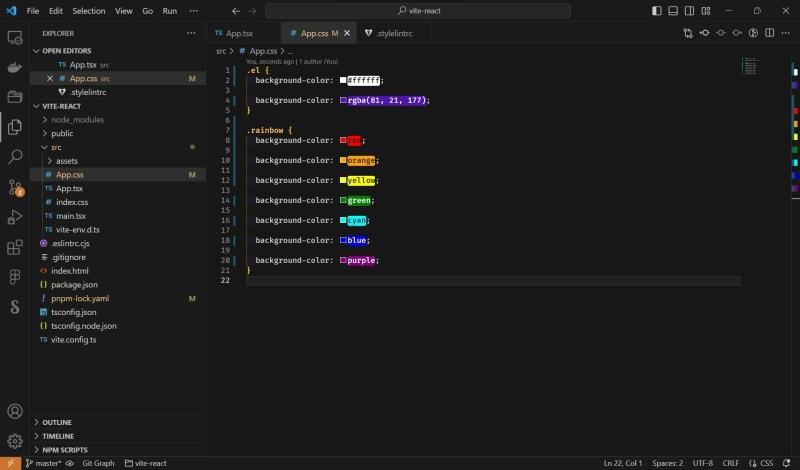This screenshot has width=800, height=470.
Task: Open Remote Explorer in the activity bar
Action: tap(15, 37)
